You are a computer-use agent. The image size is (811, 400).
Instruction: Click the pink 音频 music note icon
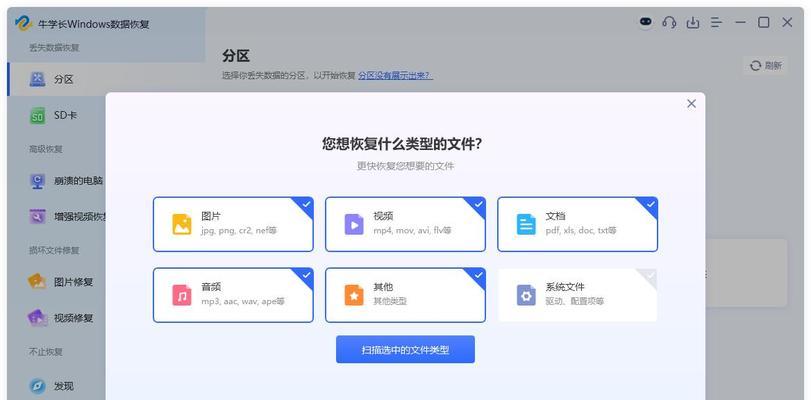click(x=182, y=295)
